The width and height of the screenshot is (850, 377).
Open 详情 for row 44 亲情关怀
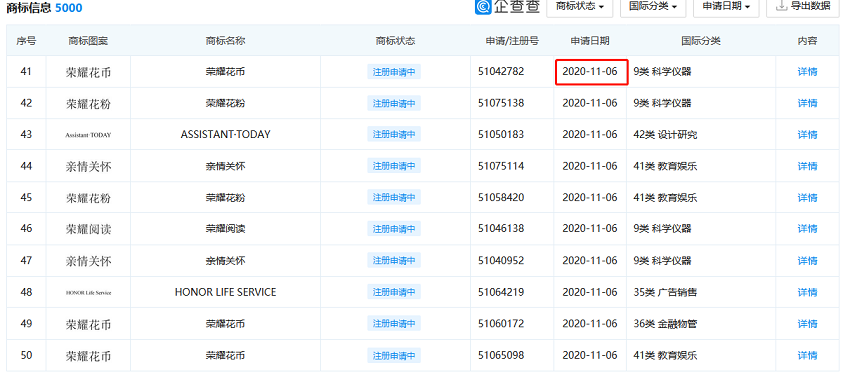click(807, 166)
